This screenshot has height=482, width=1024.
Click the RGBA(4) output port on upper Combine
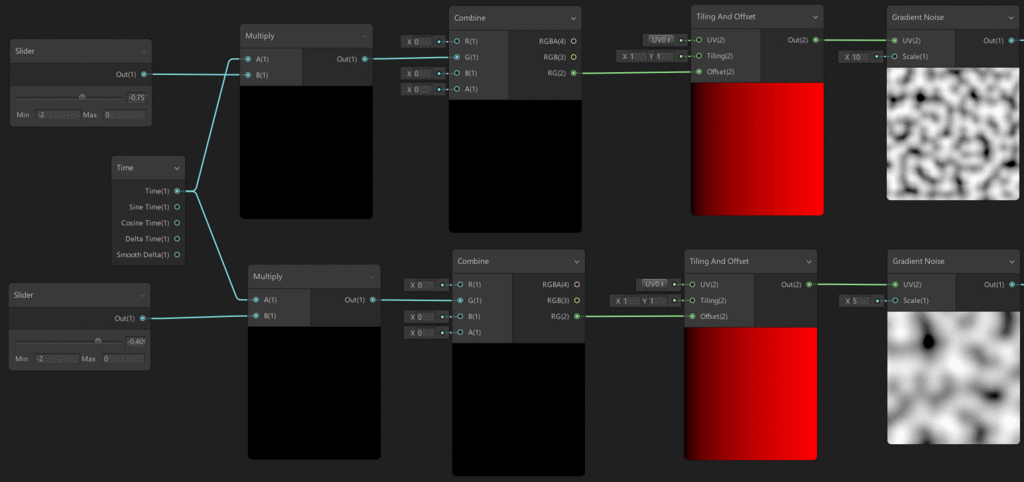(573, 41)
